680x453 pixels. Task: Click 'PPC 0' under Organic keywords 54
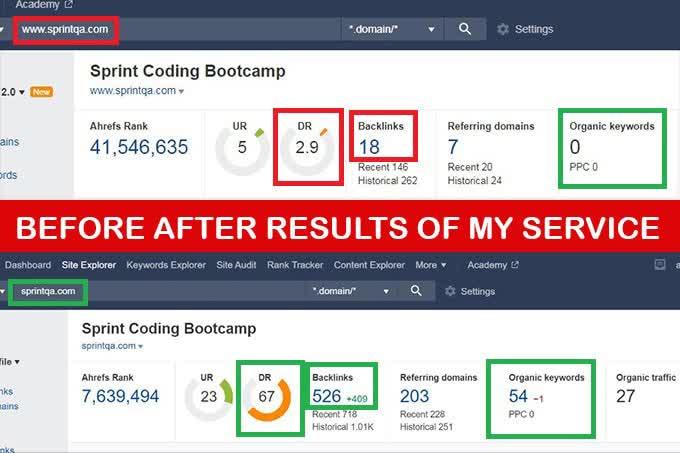click(x=521, y=414)
